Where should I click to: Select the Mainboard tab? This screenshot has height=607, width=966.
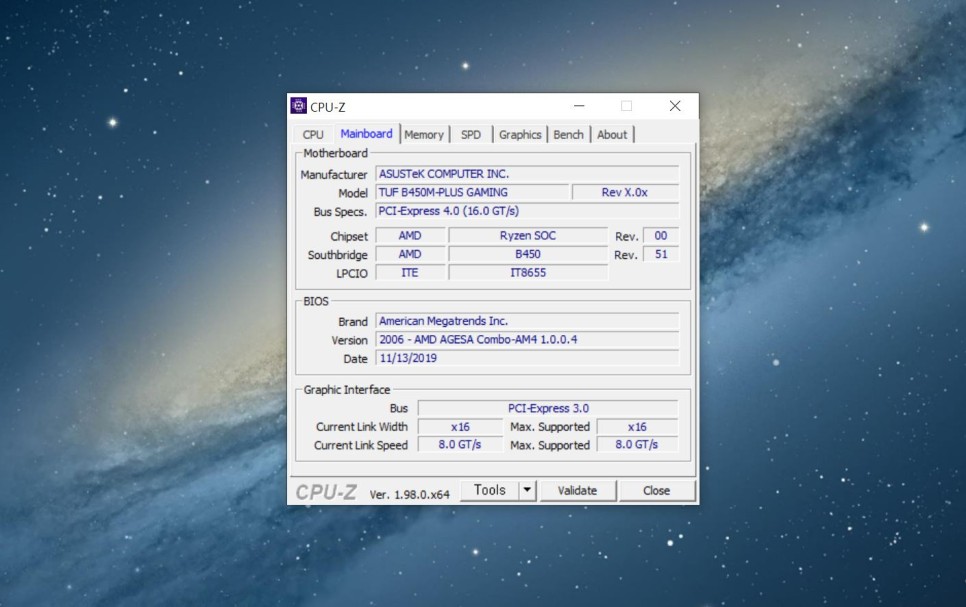click(367, 134)
